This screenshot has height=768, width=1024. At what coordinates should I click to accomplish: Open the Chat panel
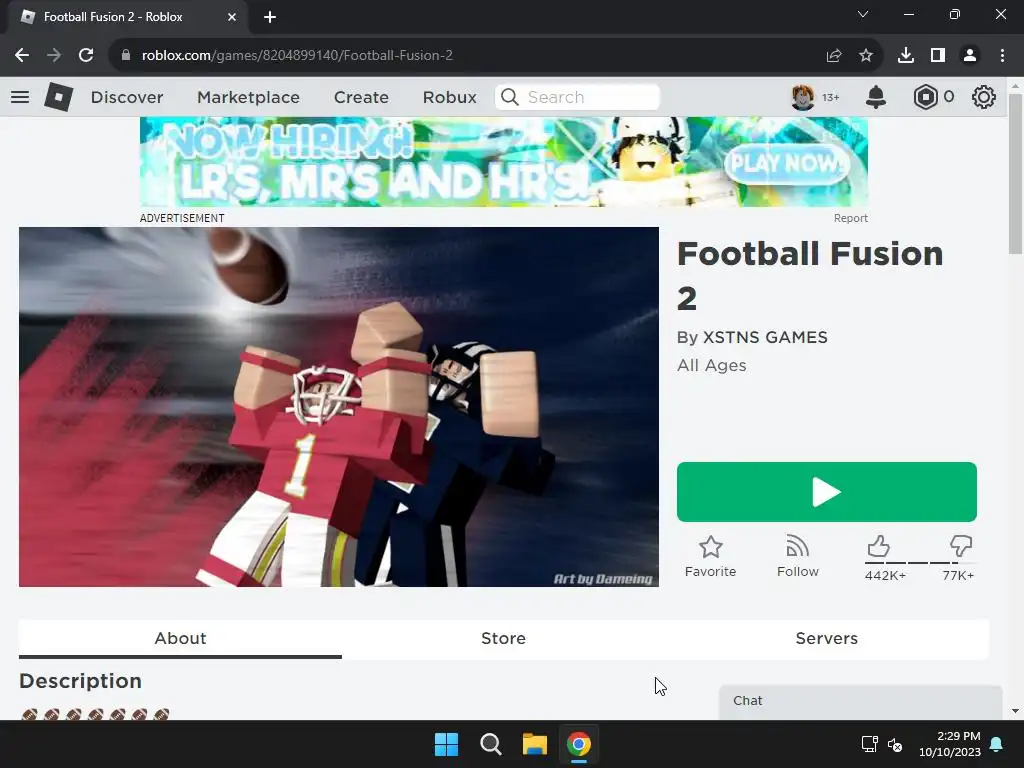tap(860, 702)
